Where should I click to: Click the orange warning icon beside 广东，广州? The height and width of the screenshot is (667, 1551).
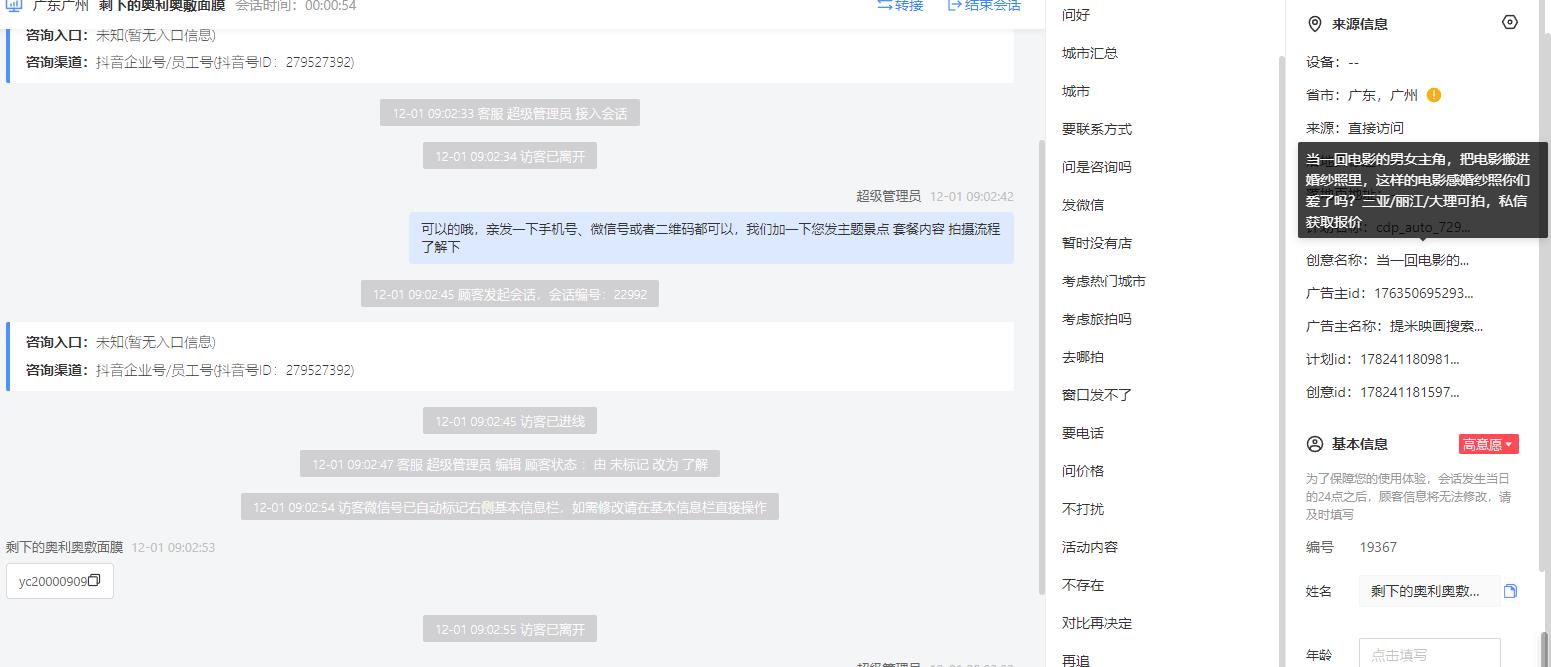(x=1434, y=95)
